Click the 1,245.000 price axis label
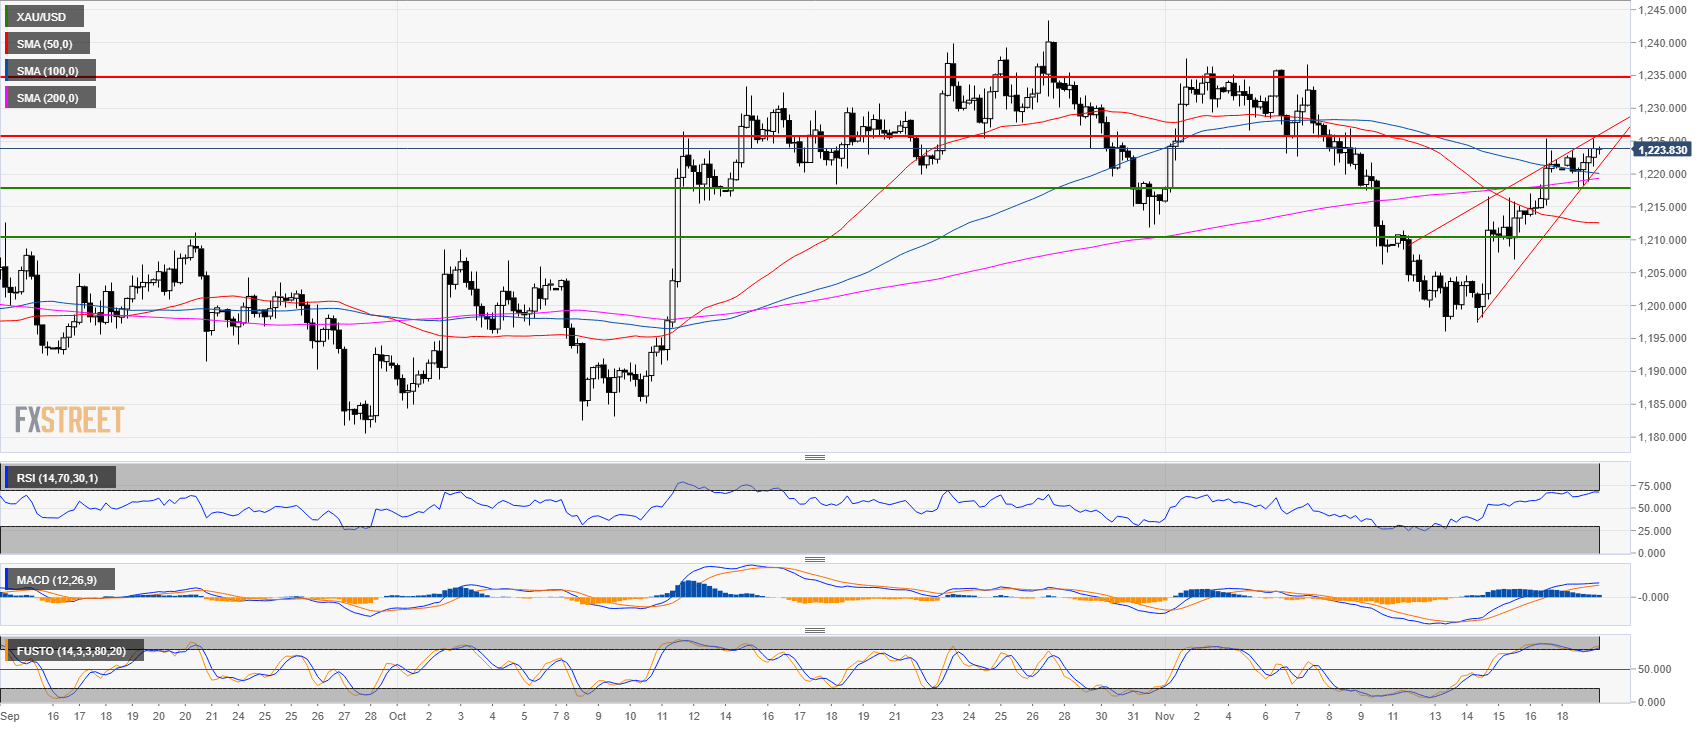The width and height of the screenshot is (1707, 729). [x=1661, y=10]
